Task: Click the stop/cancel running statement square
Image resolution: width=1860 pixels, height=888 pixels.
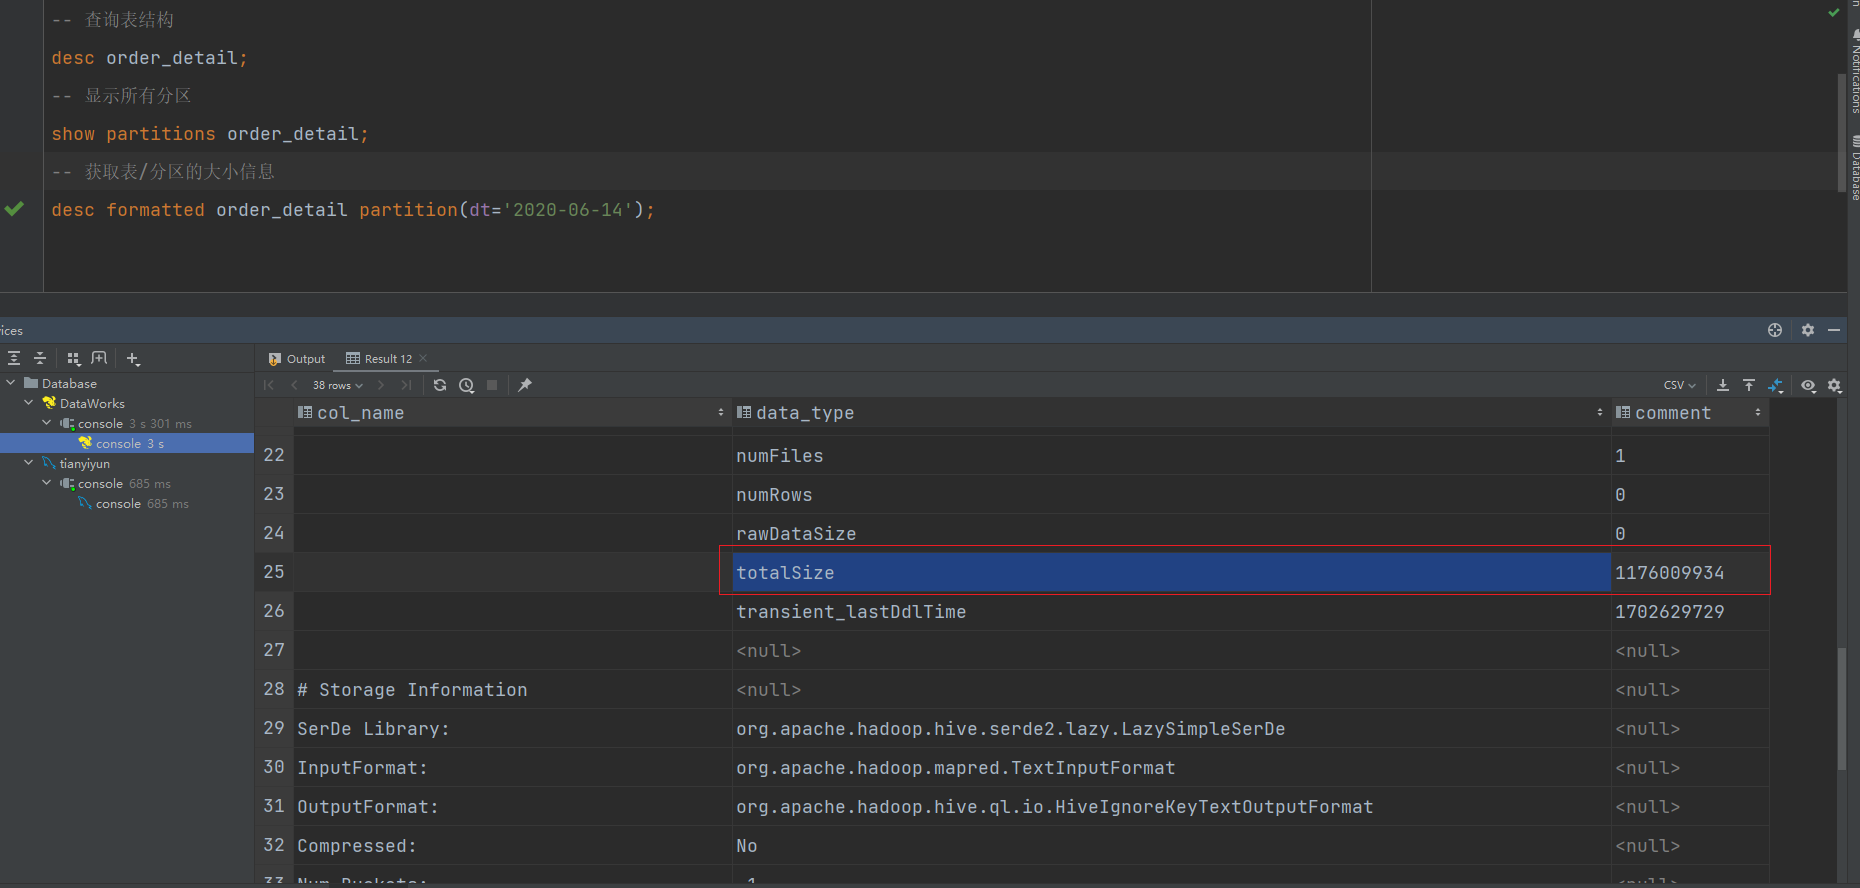Action: (x=492, y=385)
